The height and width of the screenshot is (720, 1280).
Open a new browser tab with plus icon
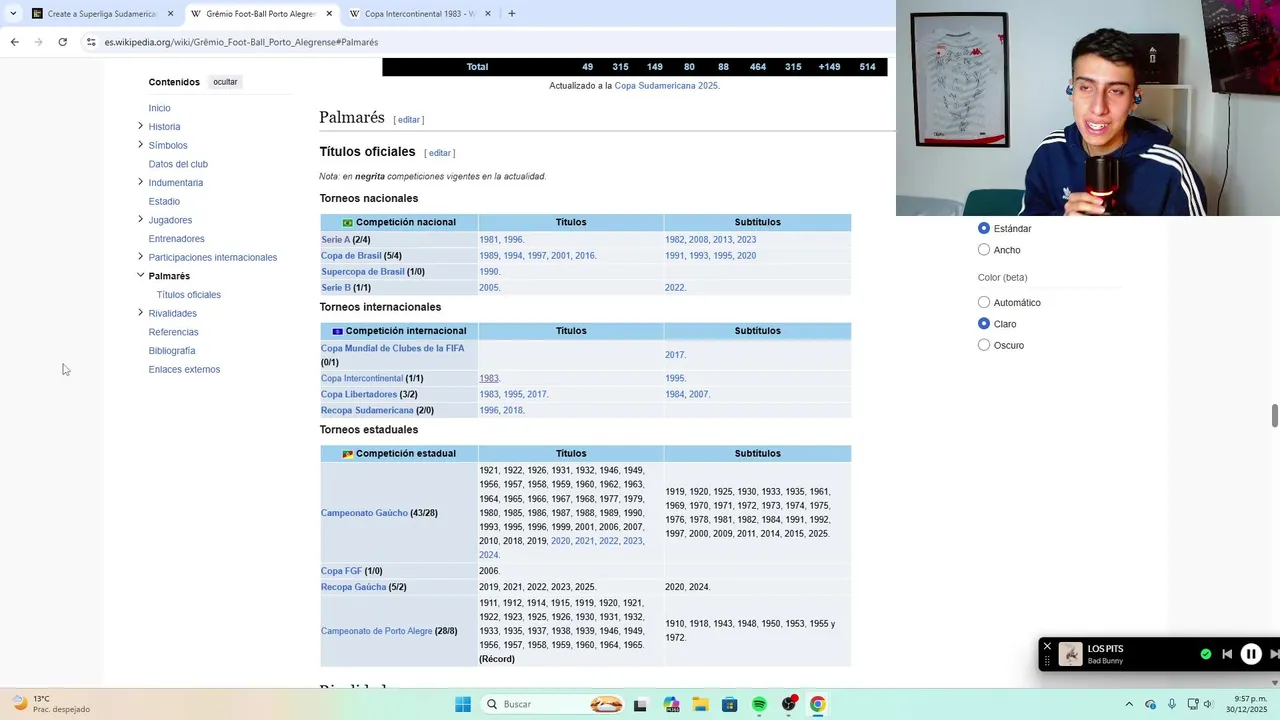[x=512, y=14]
